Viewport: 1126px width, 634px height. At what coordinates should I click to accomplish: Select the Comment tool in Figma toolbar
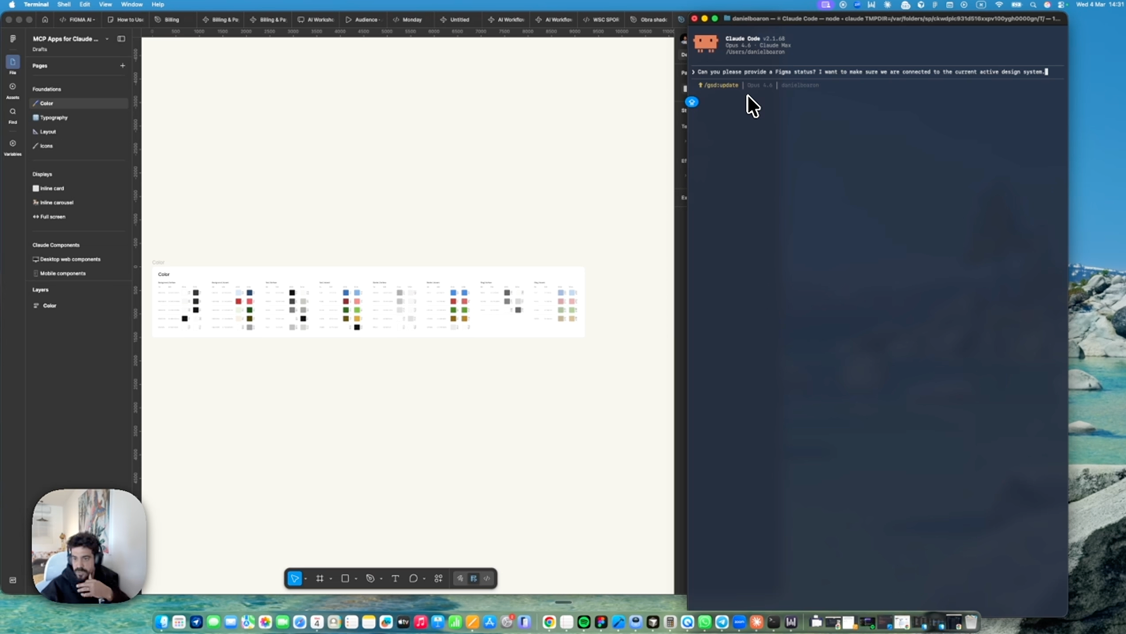(413, 579)
